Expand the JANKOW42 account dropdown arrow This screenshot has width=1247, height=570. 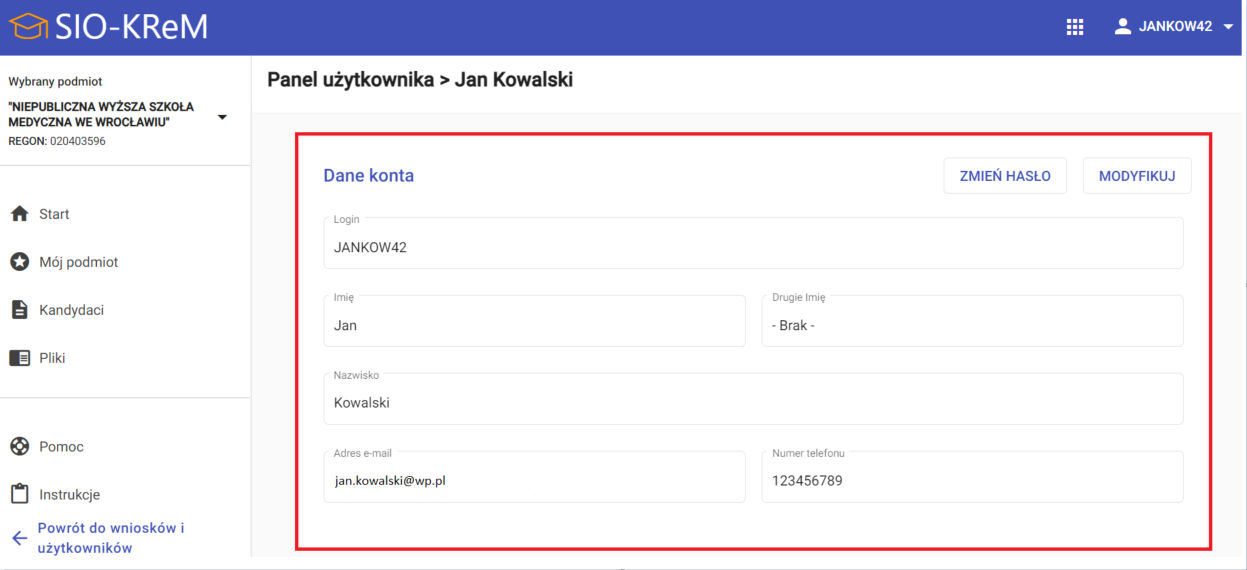(1229, 27)
